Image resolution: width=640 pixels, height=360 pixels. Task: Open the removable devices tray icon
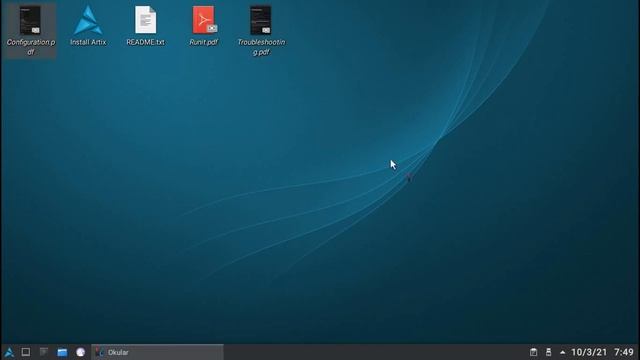pyautogui.click(x=548, y=352)
